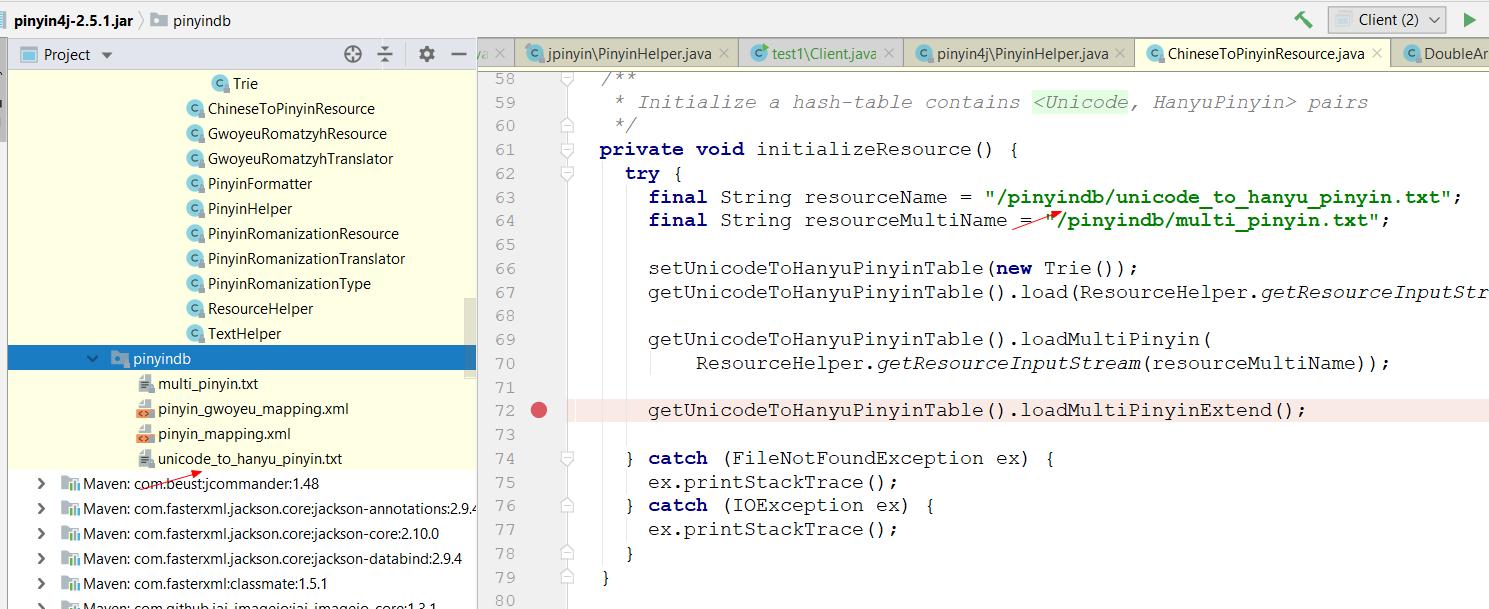The height and width of the screenshot is (609, 1489).
Task: Click the fold marker at line 74
Action: 567,459
